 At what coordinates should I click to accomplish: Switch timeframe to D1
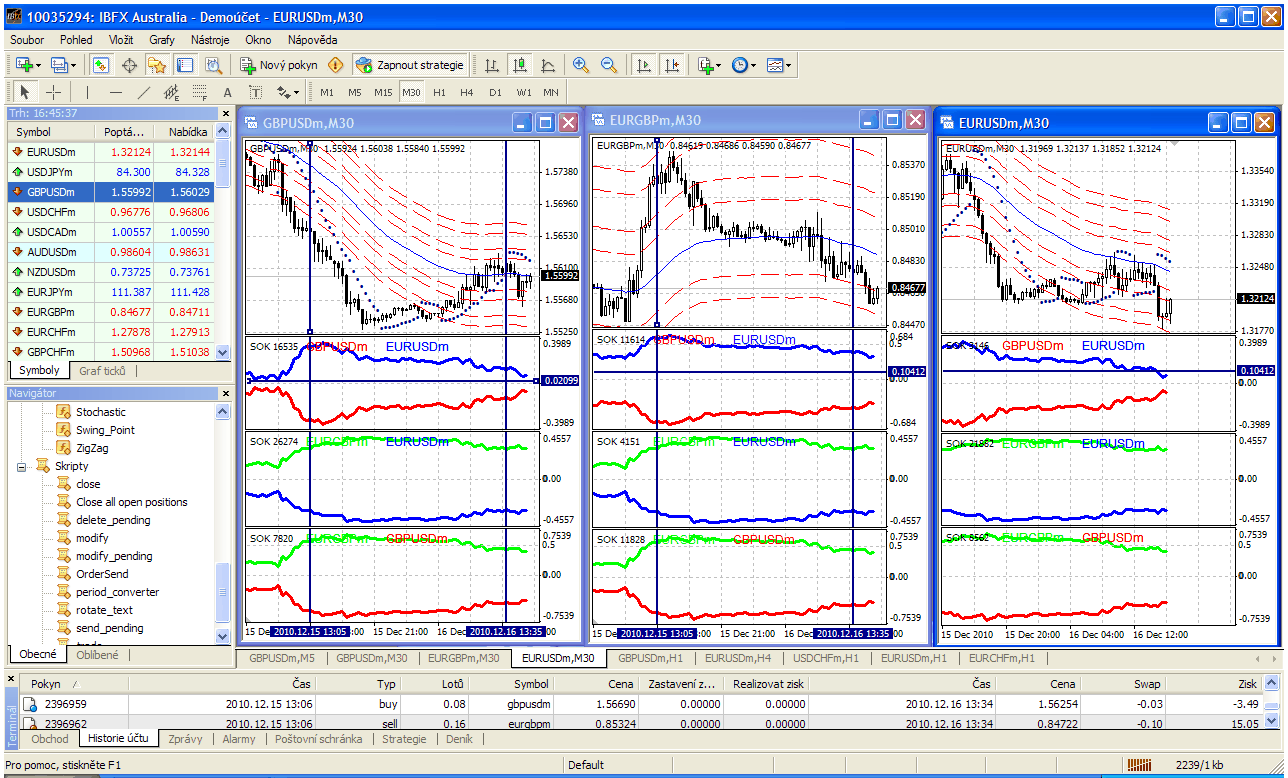(495, 92)
